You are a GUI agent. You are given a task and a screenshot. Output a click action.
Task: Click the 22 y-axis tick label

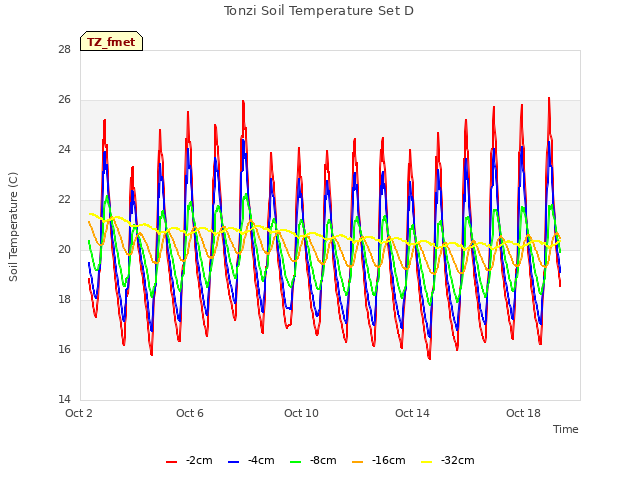[x=64, y=200]
